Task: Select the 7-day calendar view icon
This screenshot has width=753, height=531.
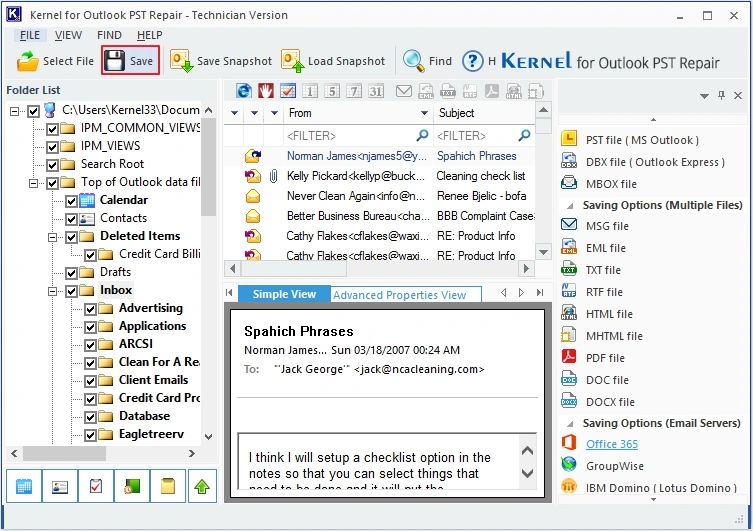Action: [354, 90]
